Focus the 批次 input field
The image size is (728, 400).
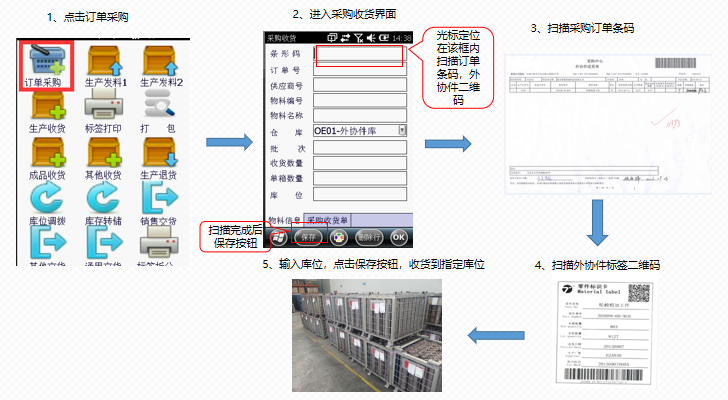pyautogui.click(x=360, y=148)
